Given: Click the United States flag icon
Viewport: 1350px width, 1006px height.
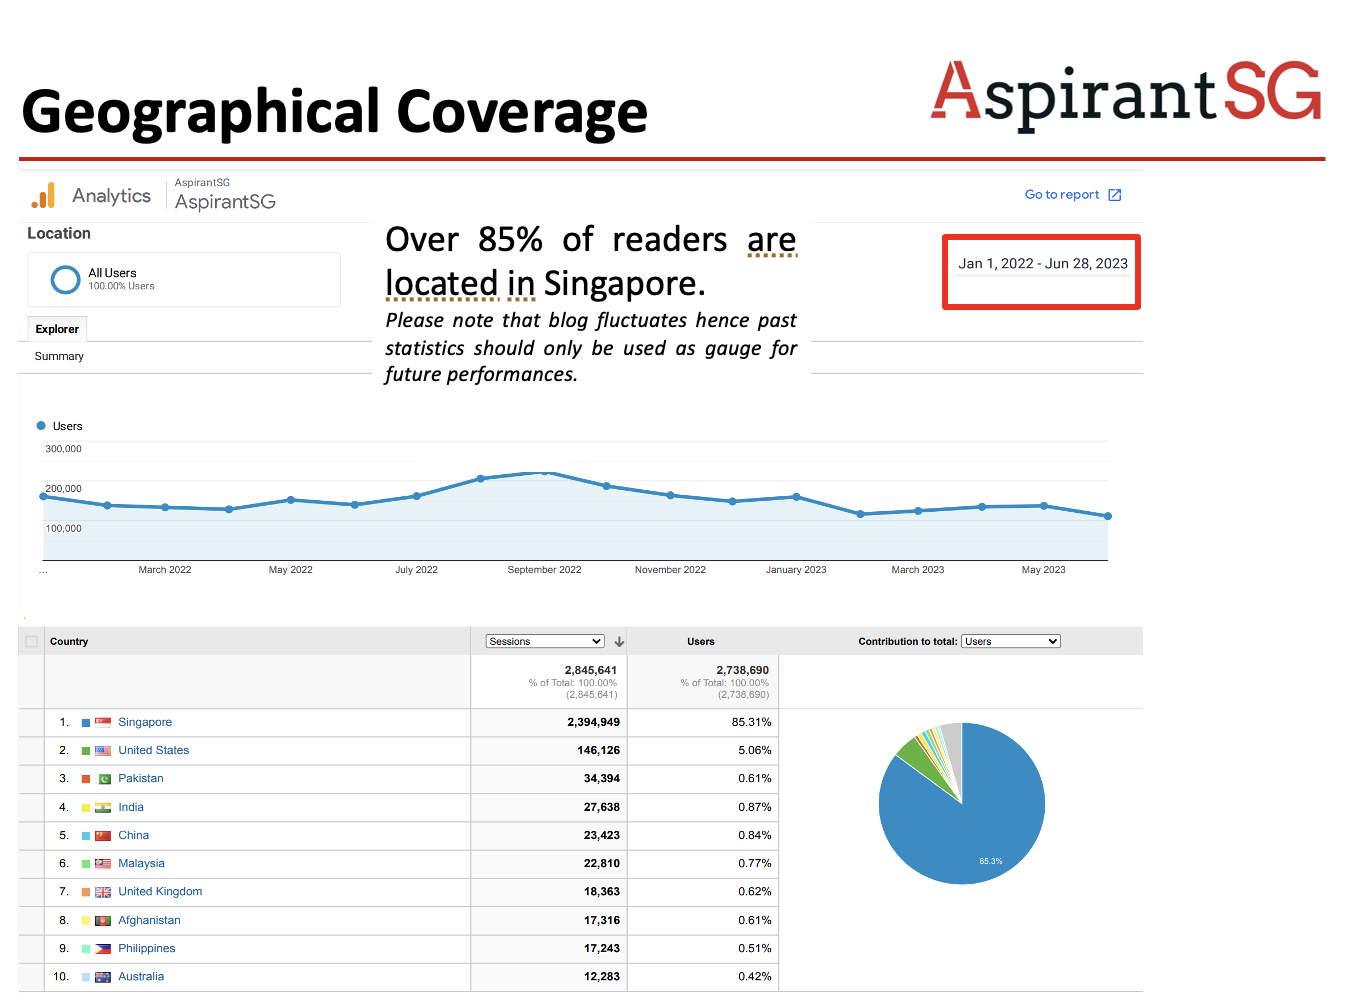Looking at the screenshot, I should [x=103, y=750].
